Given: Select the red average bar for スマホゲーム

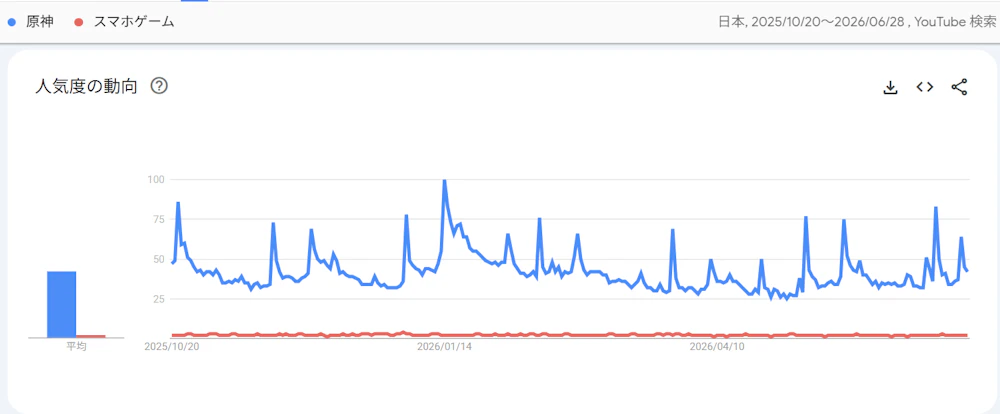Looking at the screenshot, I should 91,336.
